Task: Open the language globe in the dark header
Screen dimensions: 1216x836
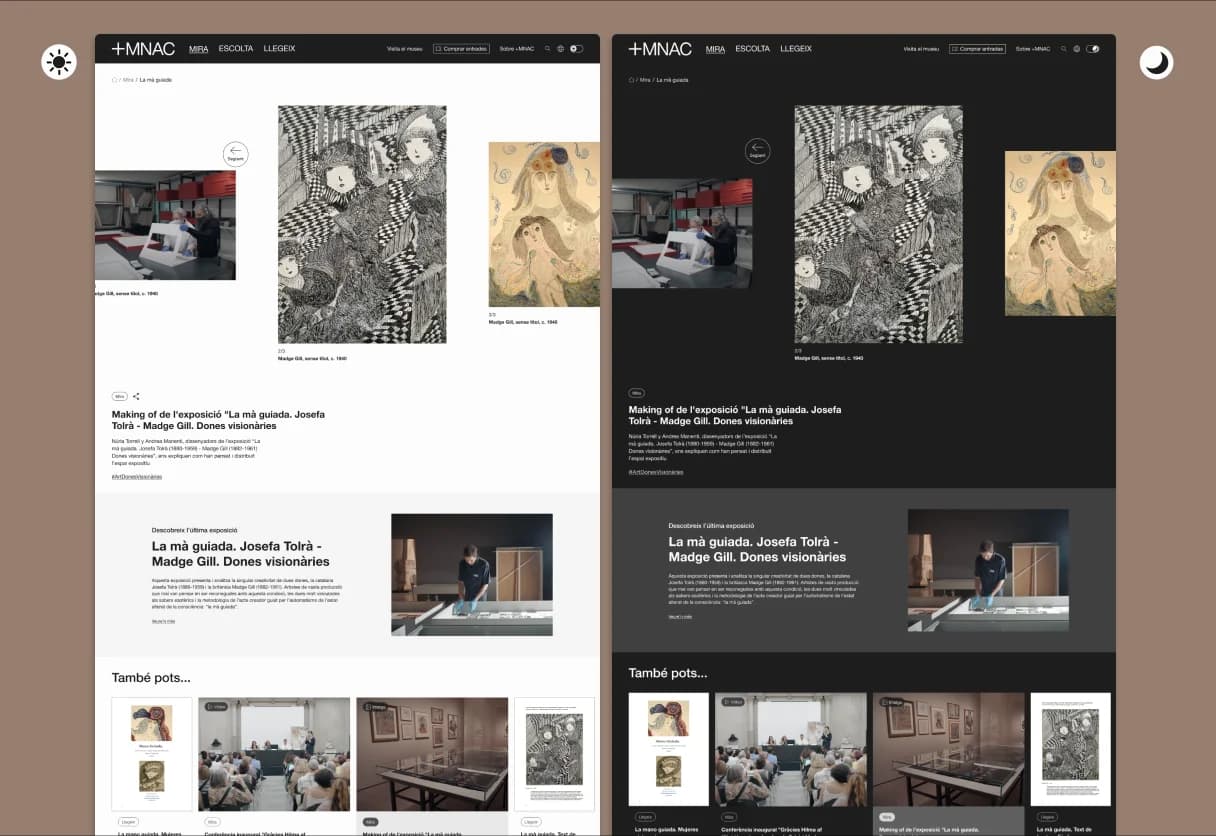Action: pyautogui.click(x=1077, y=49)
